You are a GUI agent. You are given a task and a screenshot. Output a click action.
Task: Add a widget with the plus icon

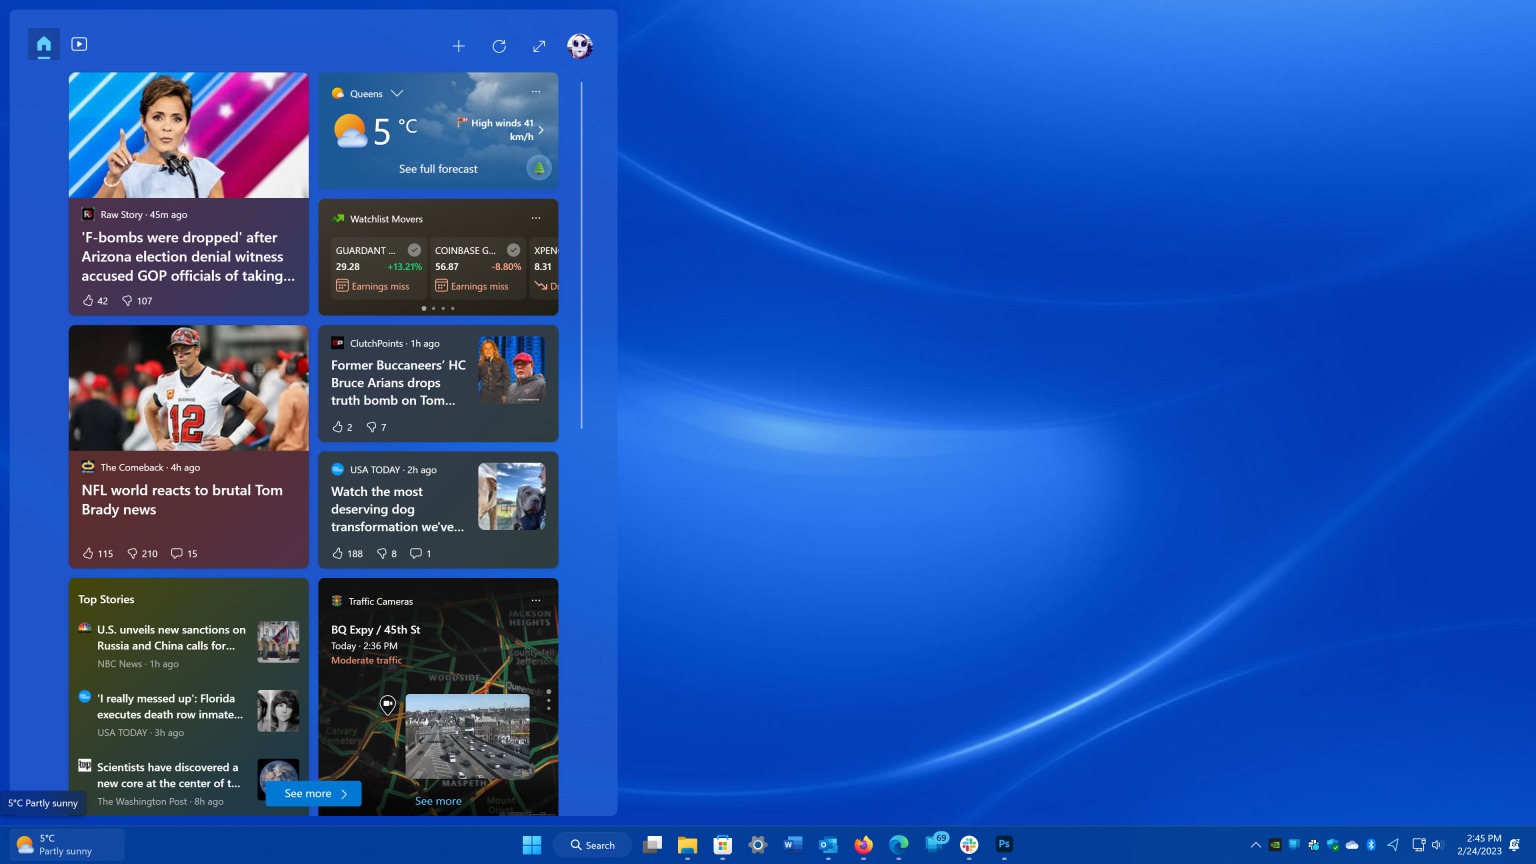(x=459, y=46)
